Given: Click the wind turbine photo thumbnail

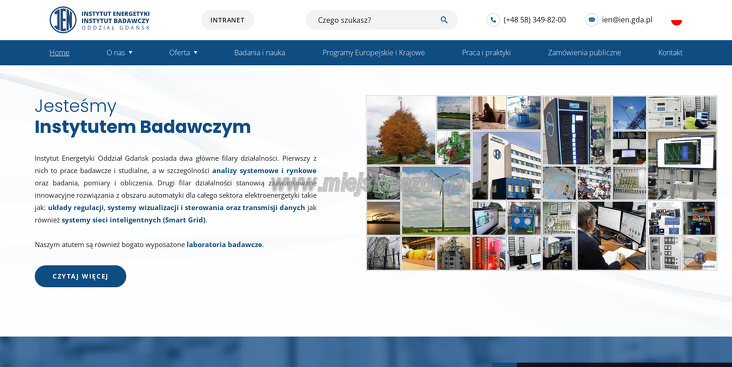Looking at the screenshot, I should (x=436, y=200).
